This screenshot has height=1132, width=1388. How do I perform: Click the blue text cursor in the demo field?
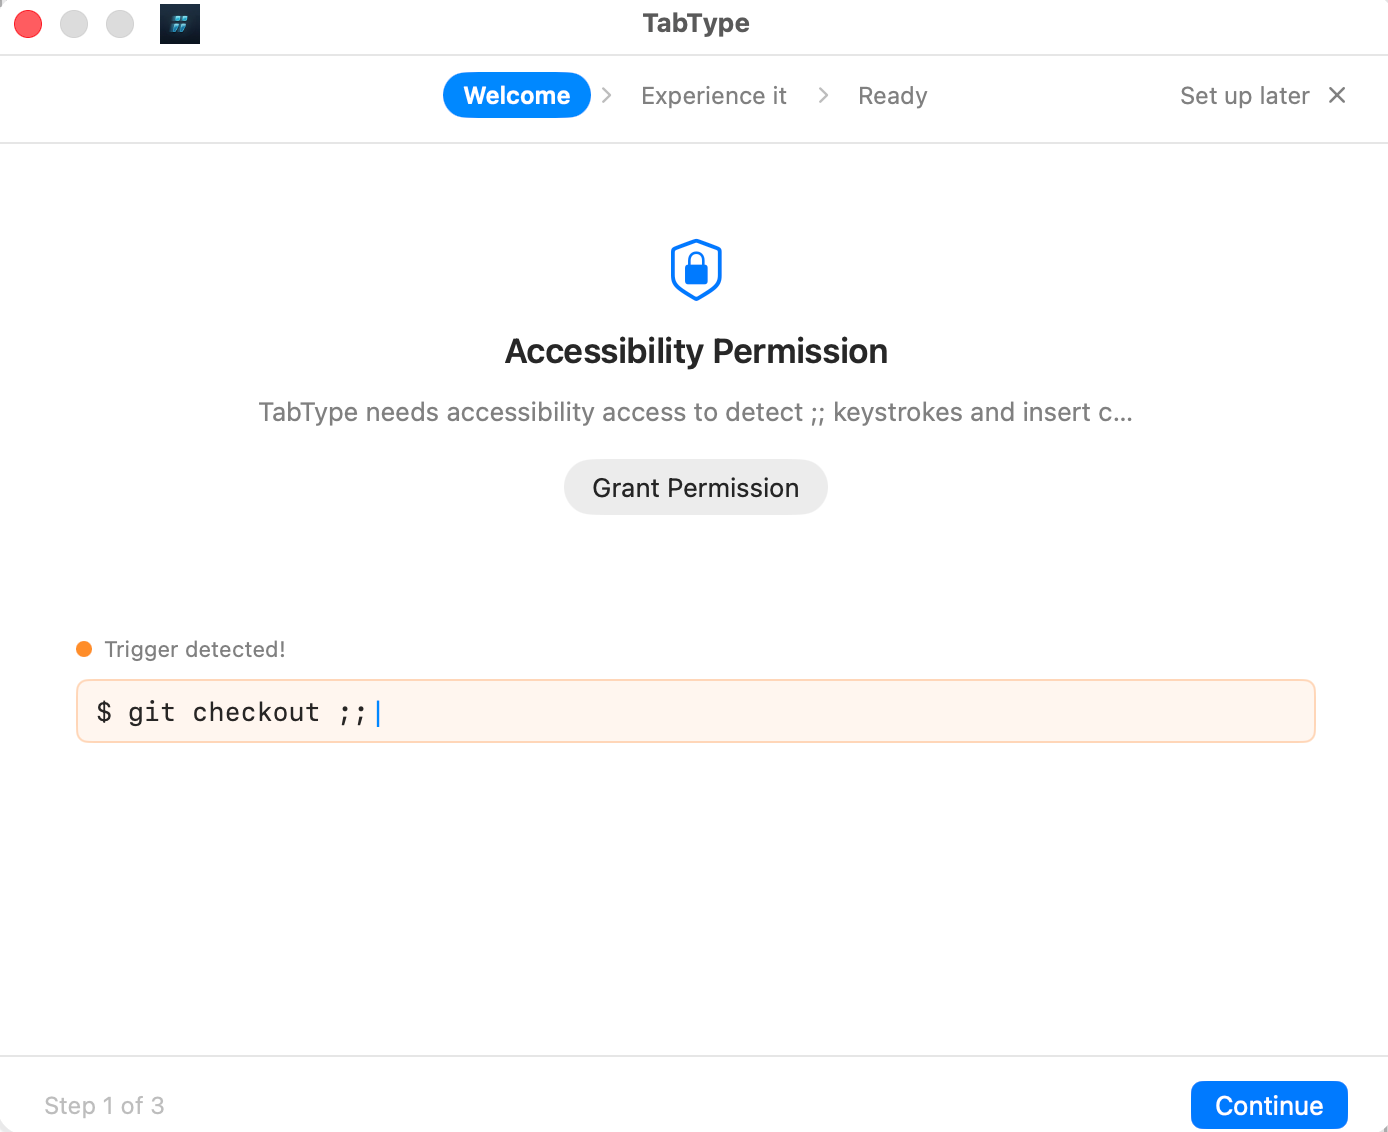click(378, 712)
